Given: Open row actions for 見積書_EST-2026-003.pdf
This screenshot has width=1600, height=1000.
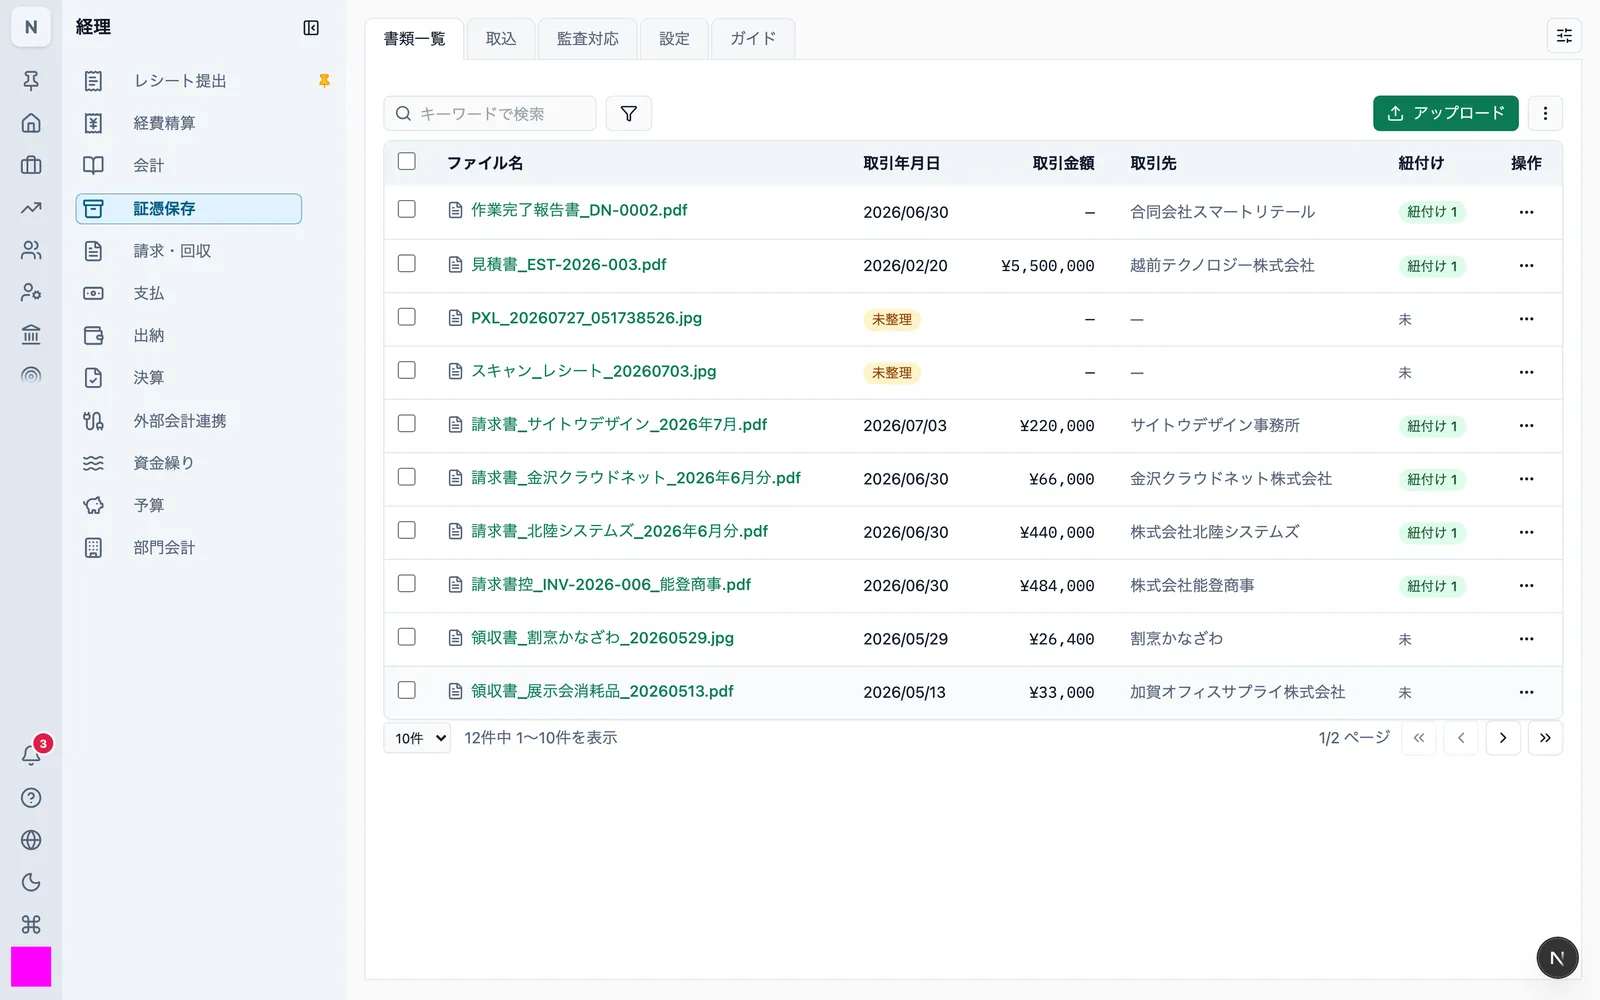Looking at the screenshot, I should click(1526, 266).
